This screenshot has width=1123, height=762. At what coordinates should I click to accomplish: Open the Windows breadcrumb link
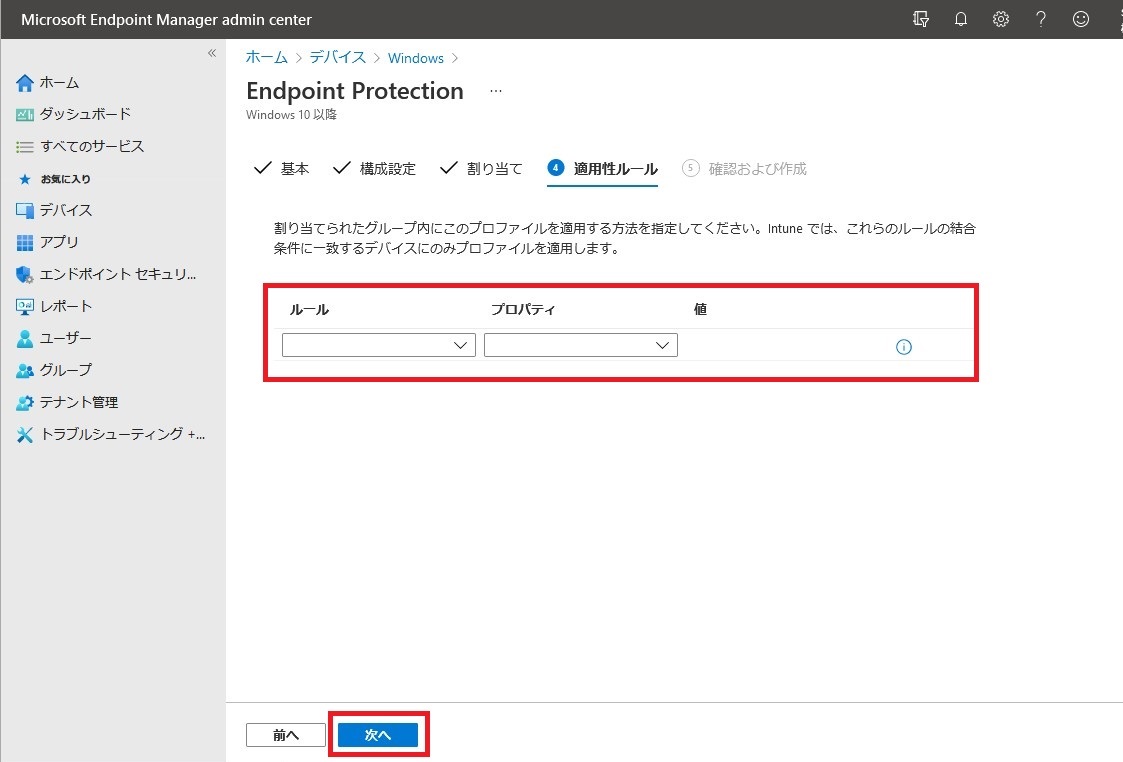tap(415, 58)
